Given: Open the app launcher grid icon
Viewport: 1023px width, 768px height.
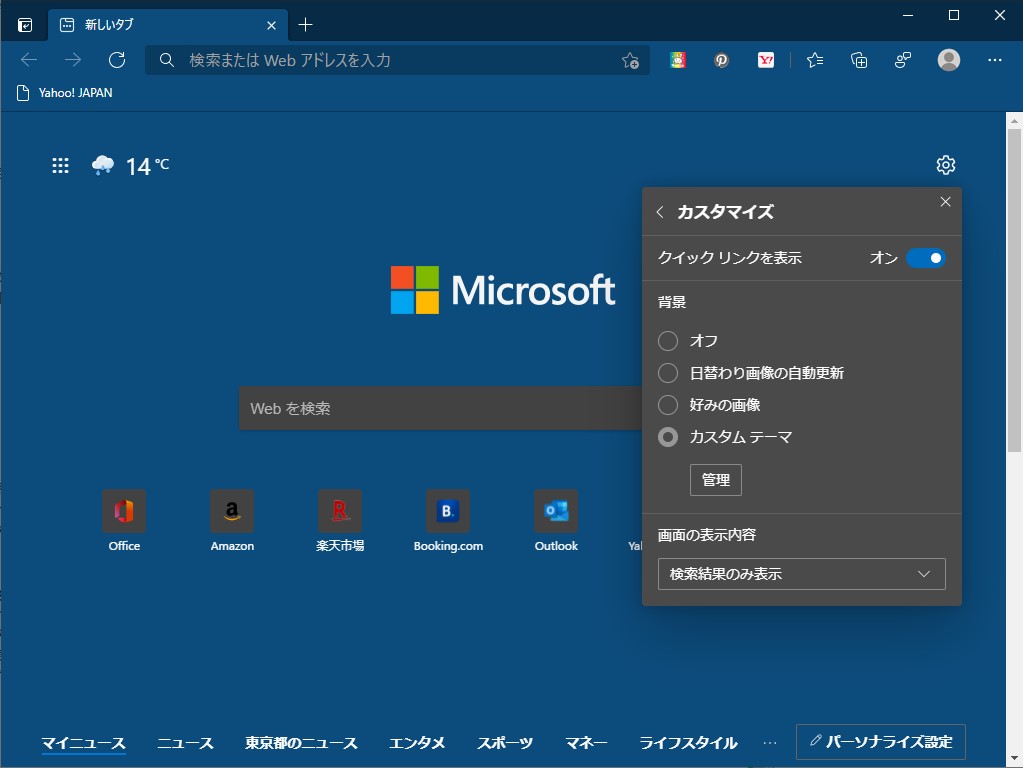Looking at the screenshot, I should [60, 165].
